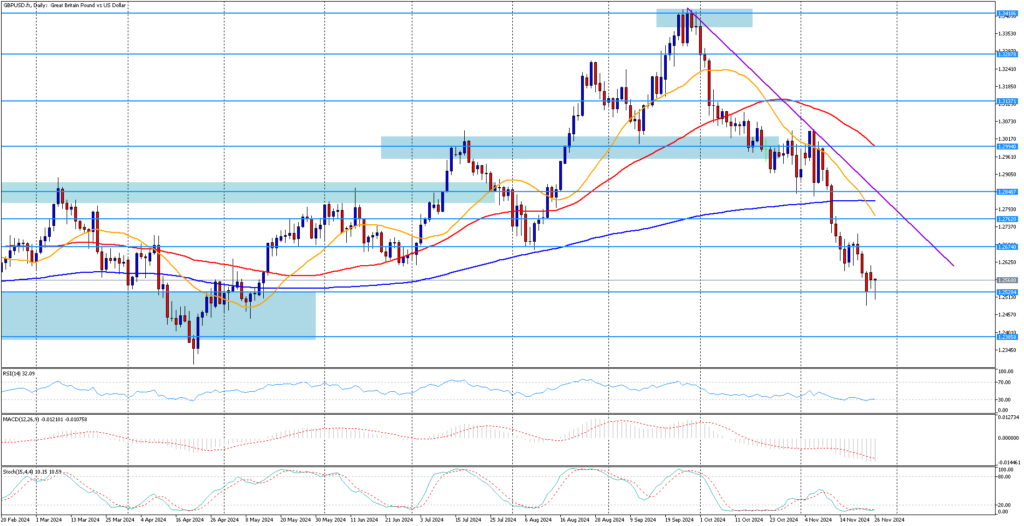Click the 1.31371 horizontal level price label

(1007, 101)
